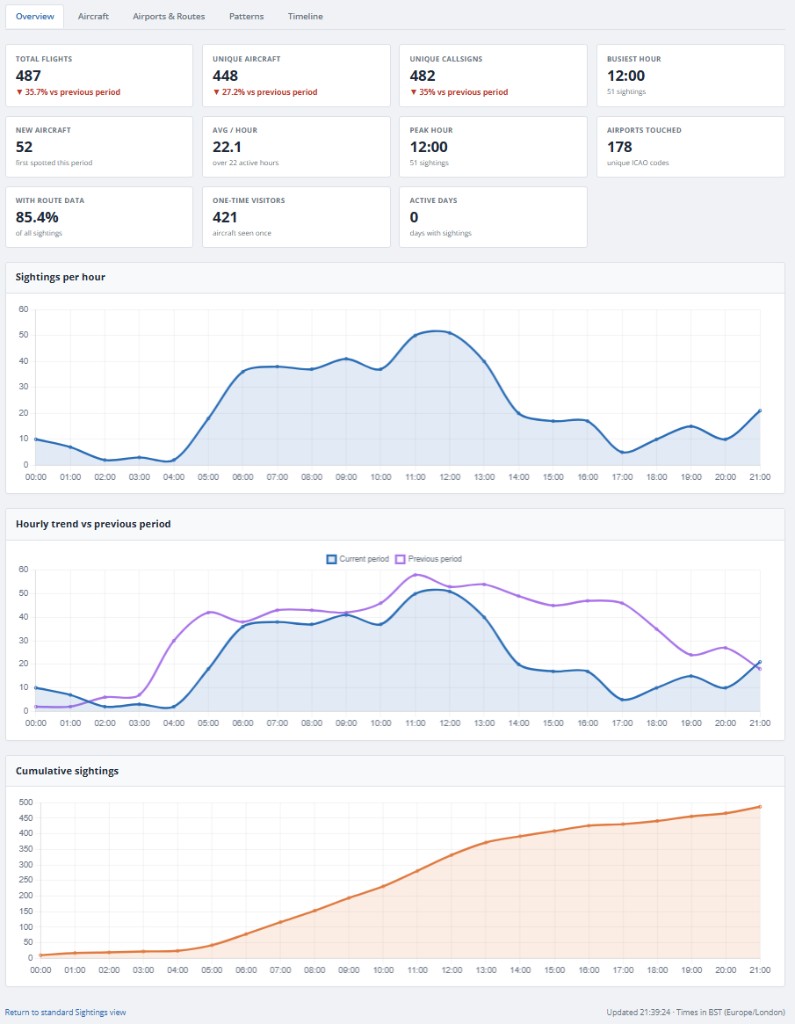795x1024 pixels.
Task: Click '27.2% vs previous period' change text
Action: pyautogui.click(x=265, y=92)
